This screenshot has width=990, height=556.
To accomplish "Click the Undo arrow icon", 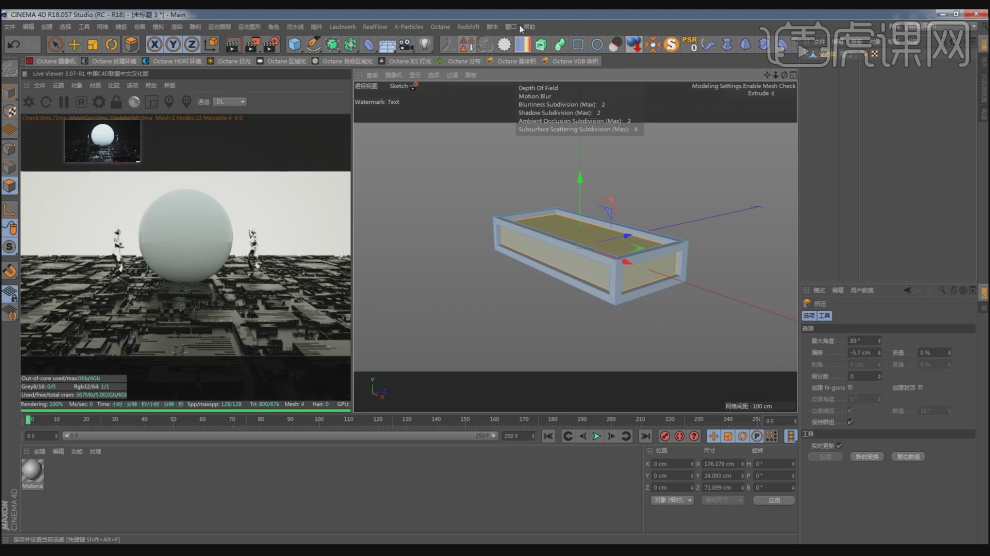I will tap(13, 44).
